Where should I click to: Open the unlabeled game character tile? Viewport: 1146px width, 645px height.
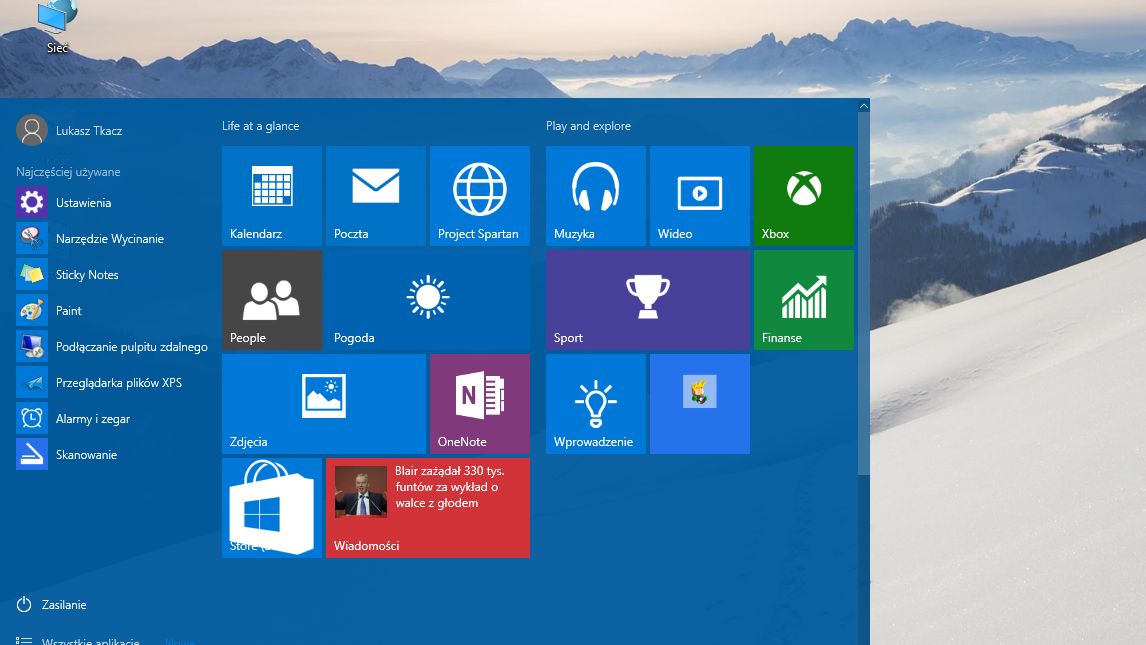[x=699, y=404]
